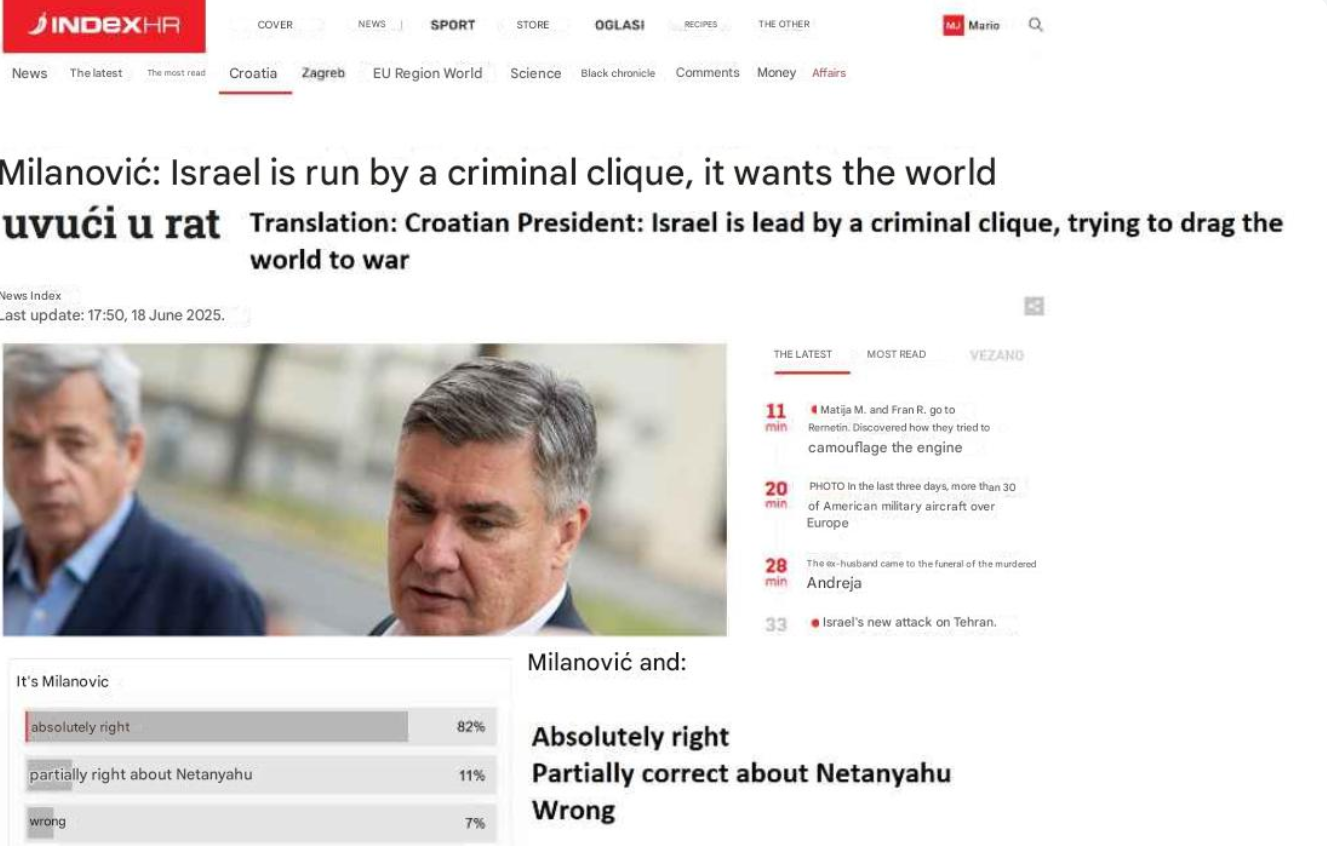Open the Mario user profile name
Viewport: 1327px width, 846px height.
coord(984,25)
